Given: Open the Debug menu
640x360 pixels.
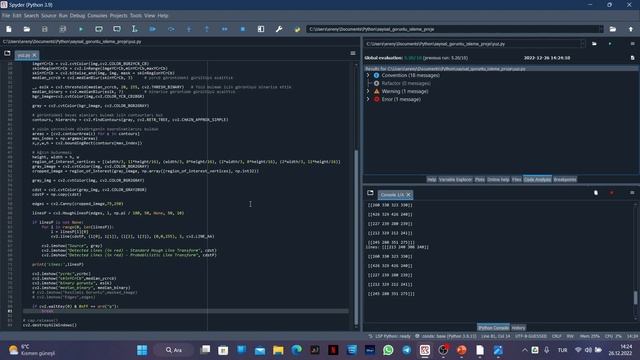Looking at the screenshot, I should [77, 16].
